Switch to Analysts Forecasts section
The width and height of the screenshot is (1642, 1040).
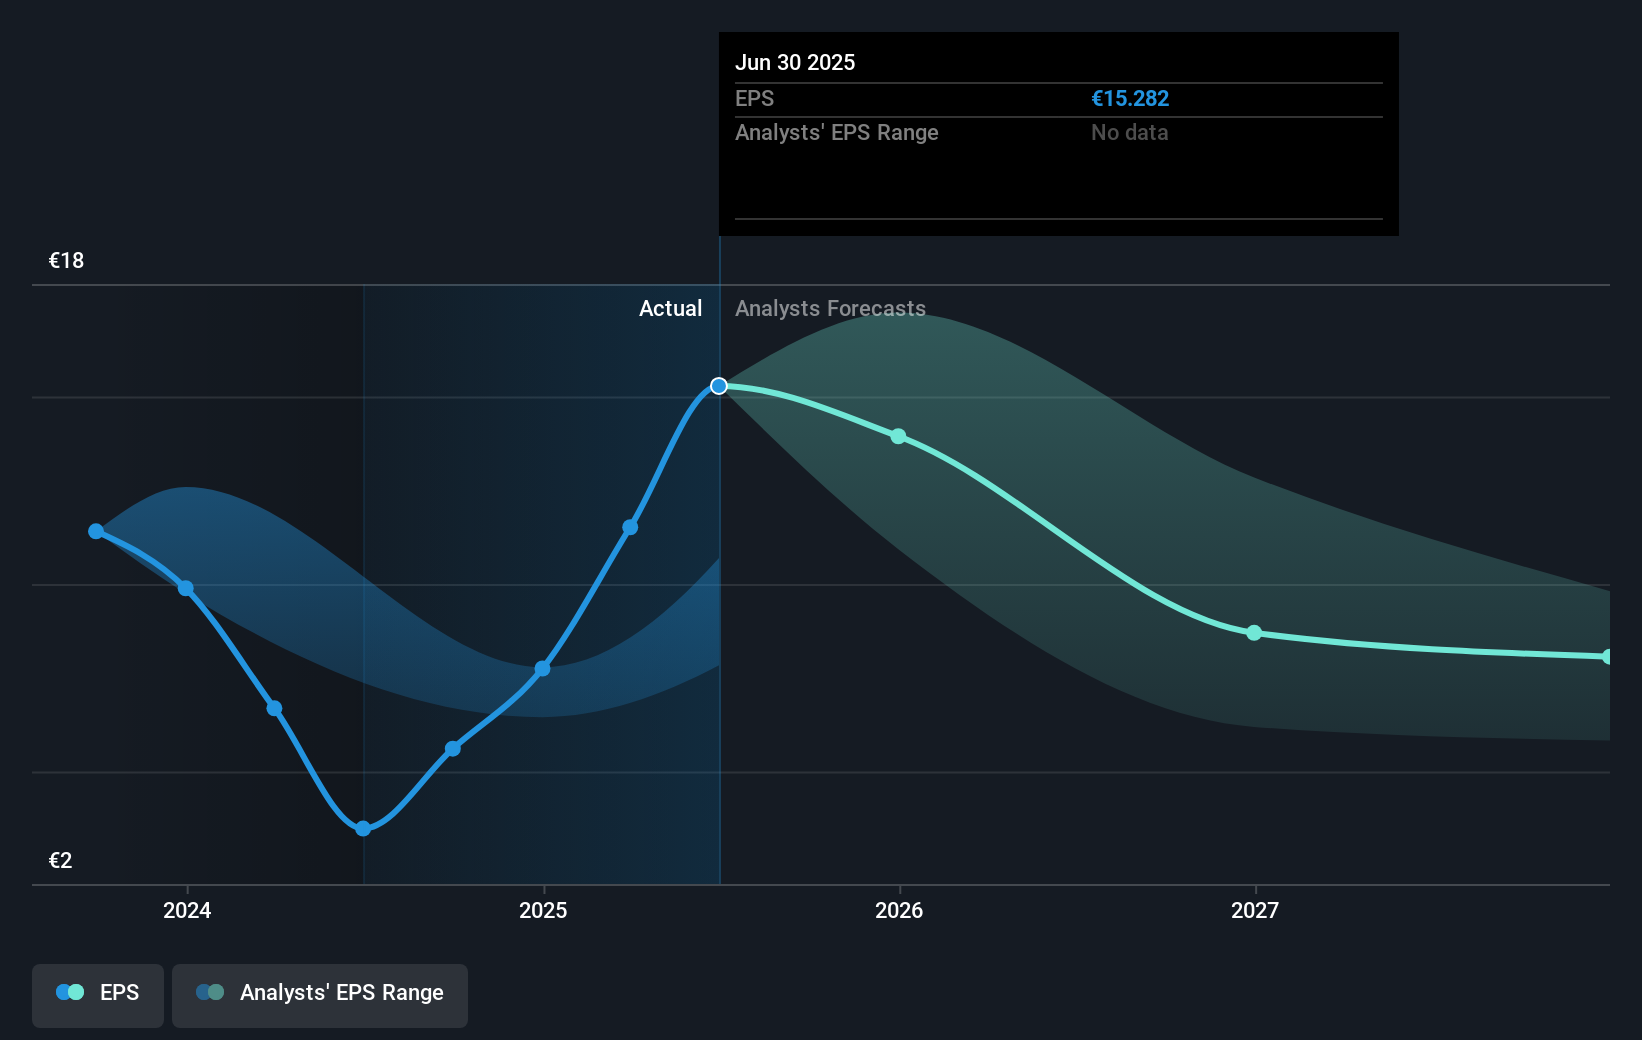pyautogui.click(x=830, y=308)
